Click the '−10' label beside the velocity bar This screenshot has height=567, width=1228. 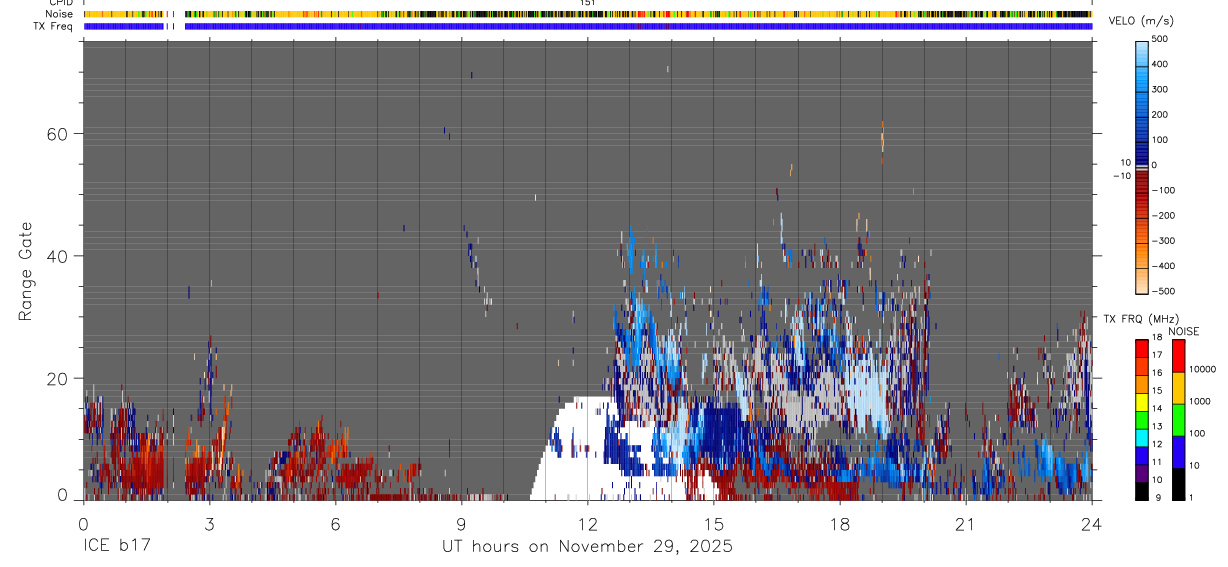[1120, 176]
